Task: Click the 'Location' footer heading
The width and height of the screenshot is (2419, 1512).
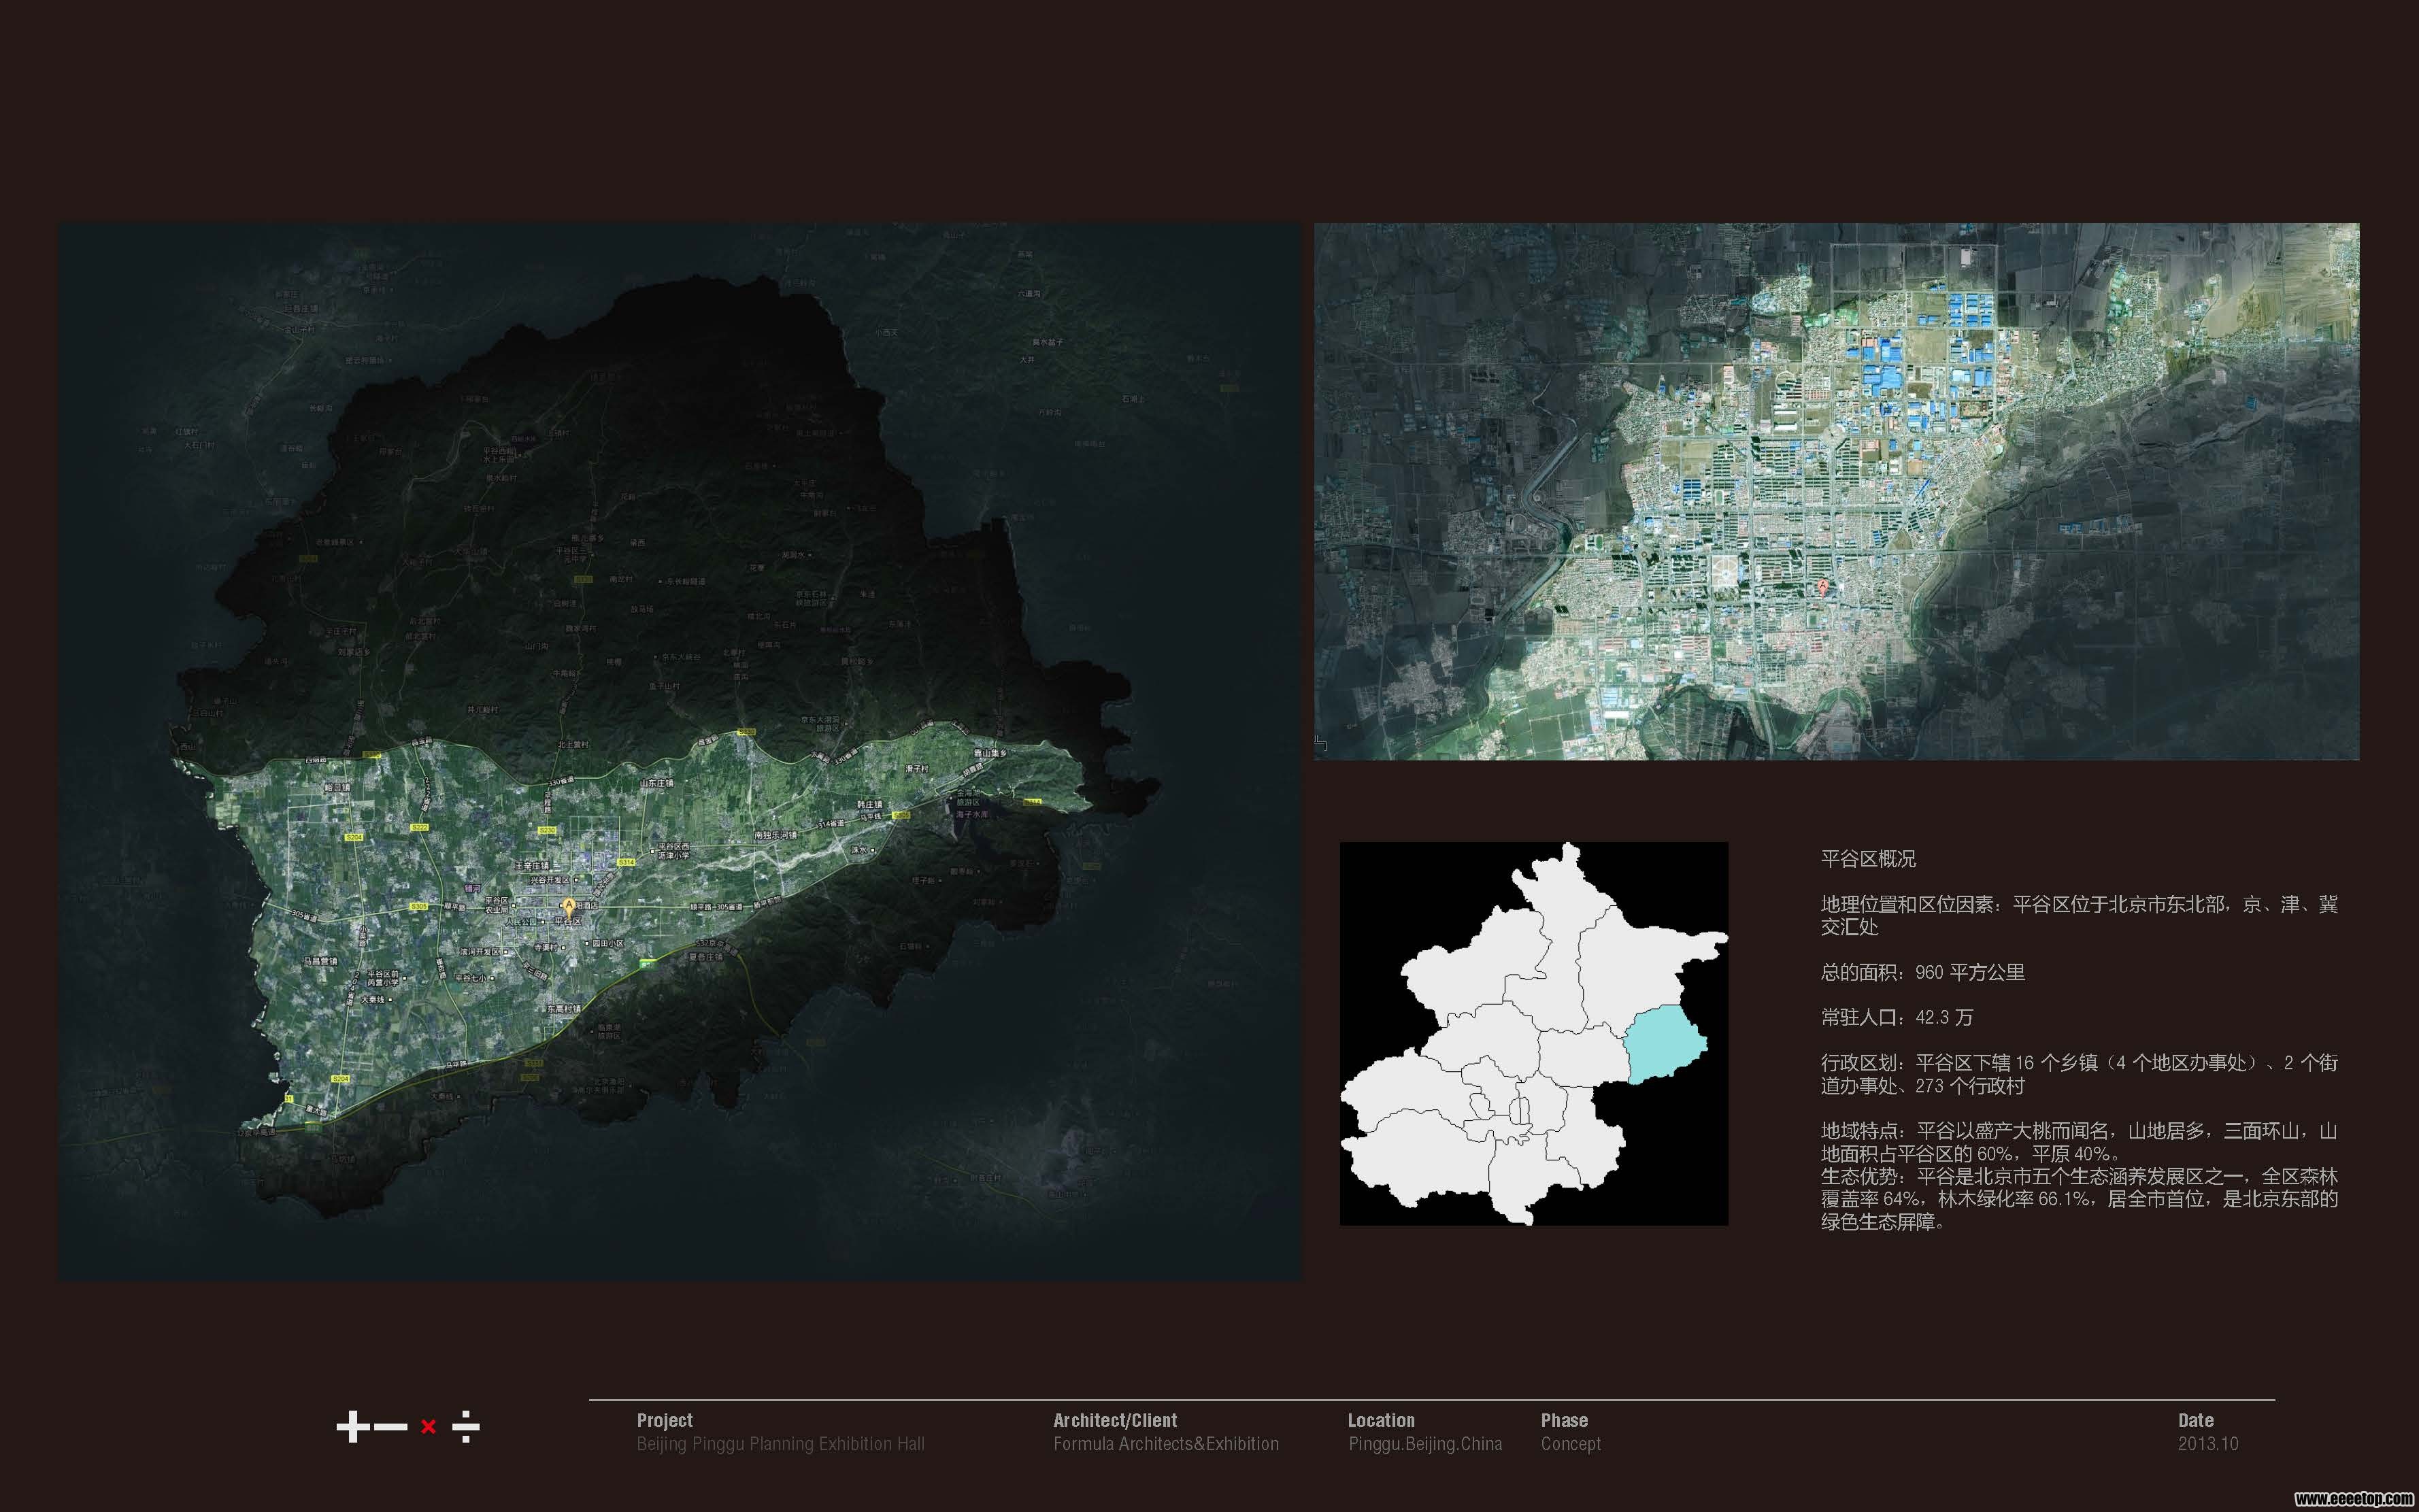Action: pyautogui.click(x=1381, y=1420)
